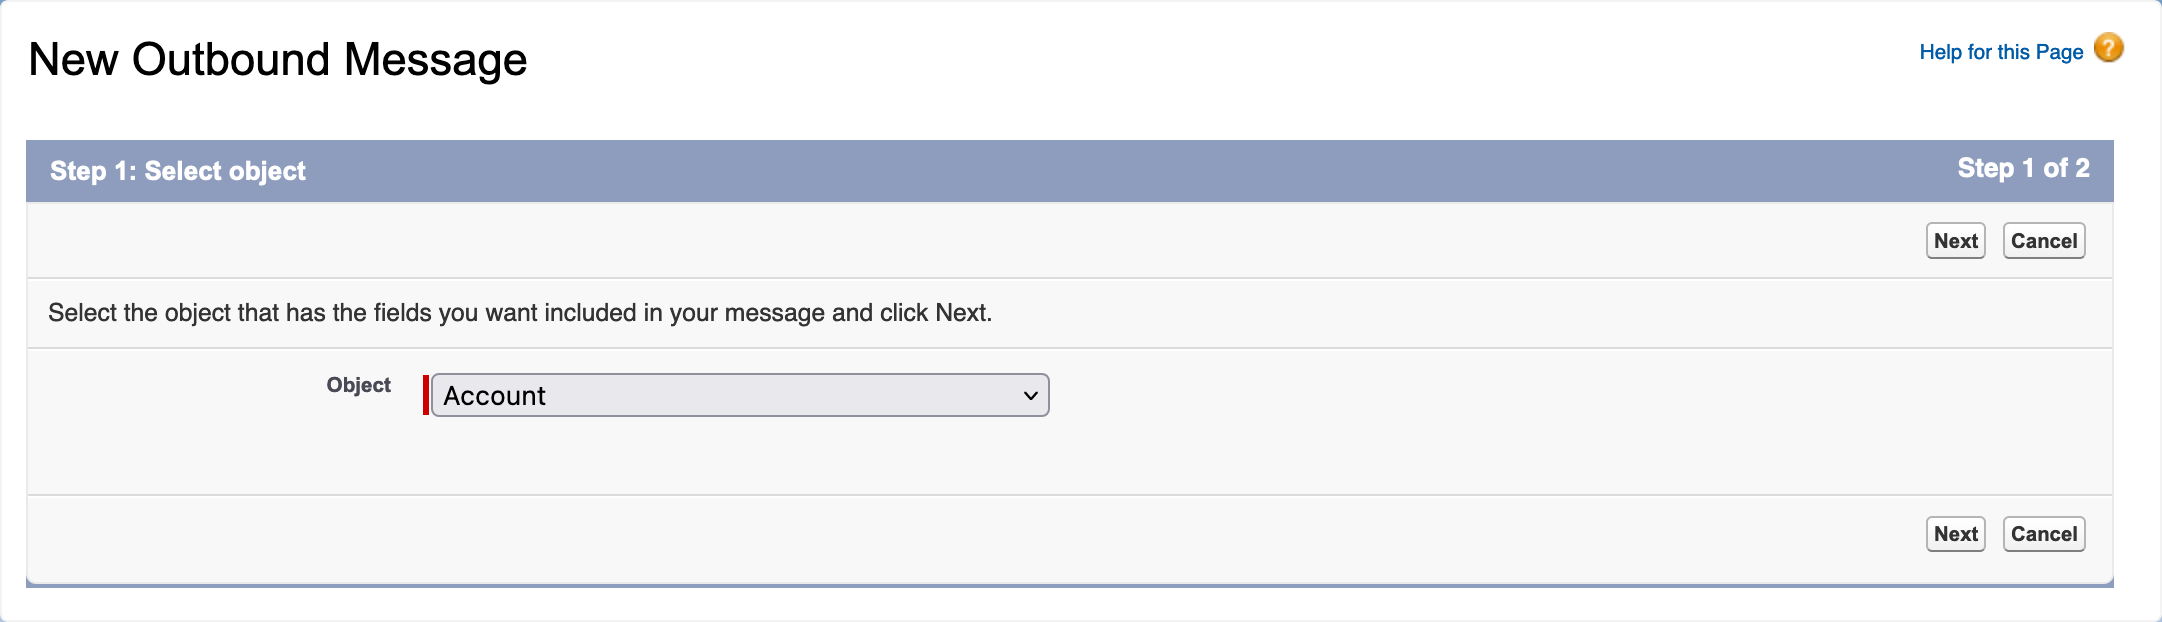Click the word "Message" in page title
Viewport: 2162px width, 622px height.
435,60
